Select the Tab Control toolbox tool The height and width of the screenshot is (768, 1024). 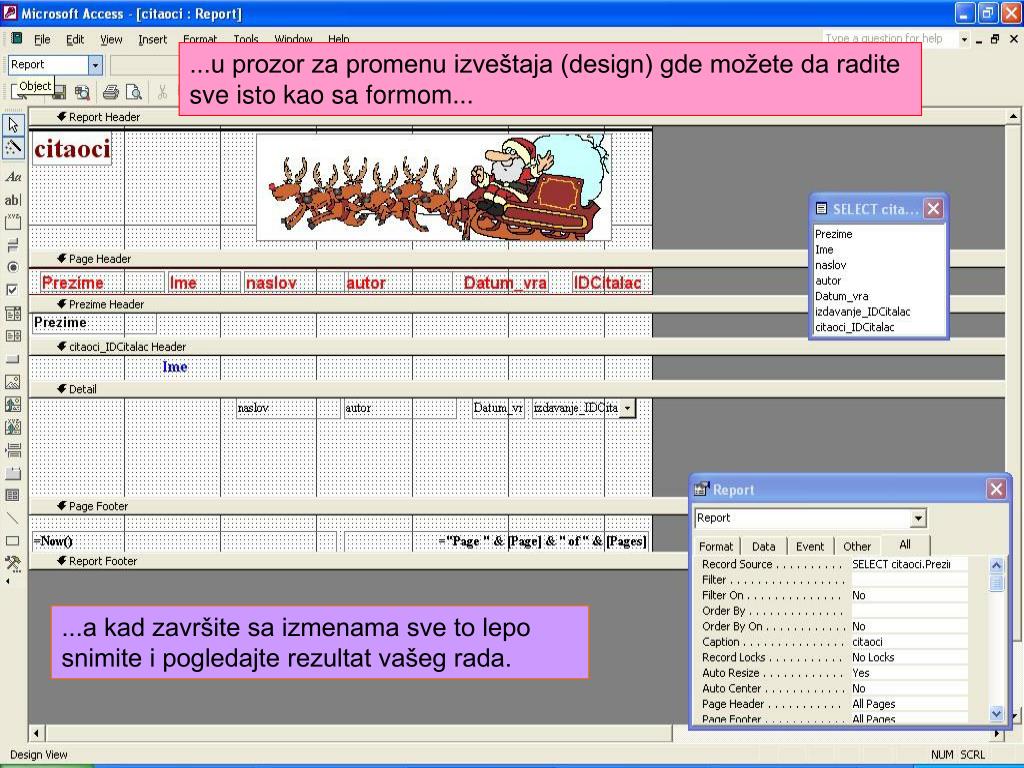click(x=13, y=473)
